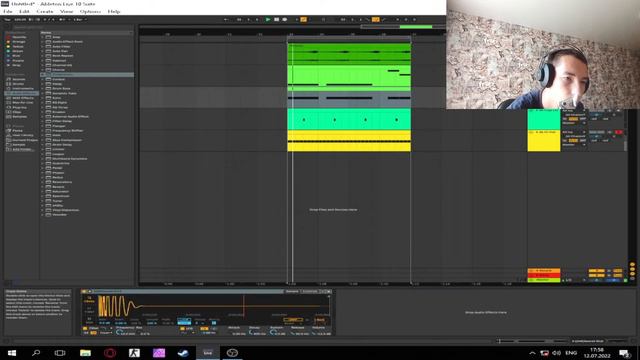This screenshot has height=360, width=640.
Task: Select the teal clip with four notes
Action: pyautogui.click(x=349, y=119)
